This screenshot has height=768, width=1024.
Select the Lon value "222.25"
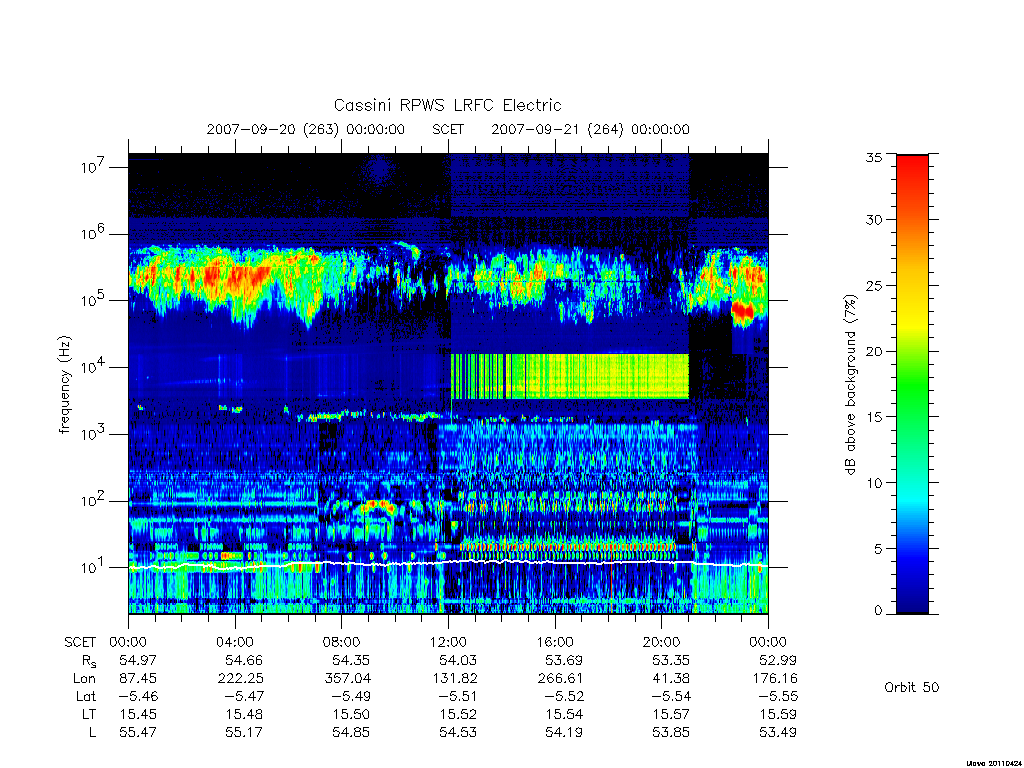[240, 679]
